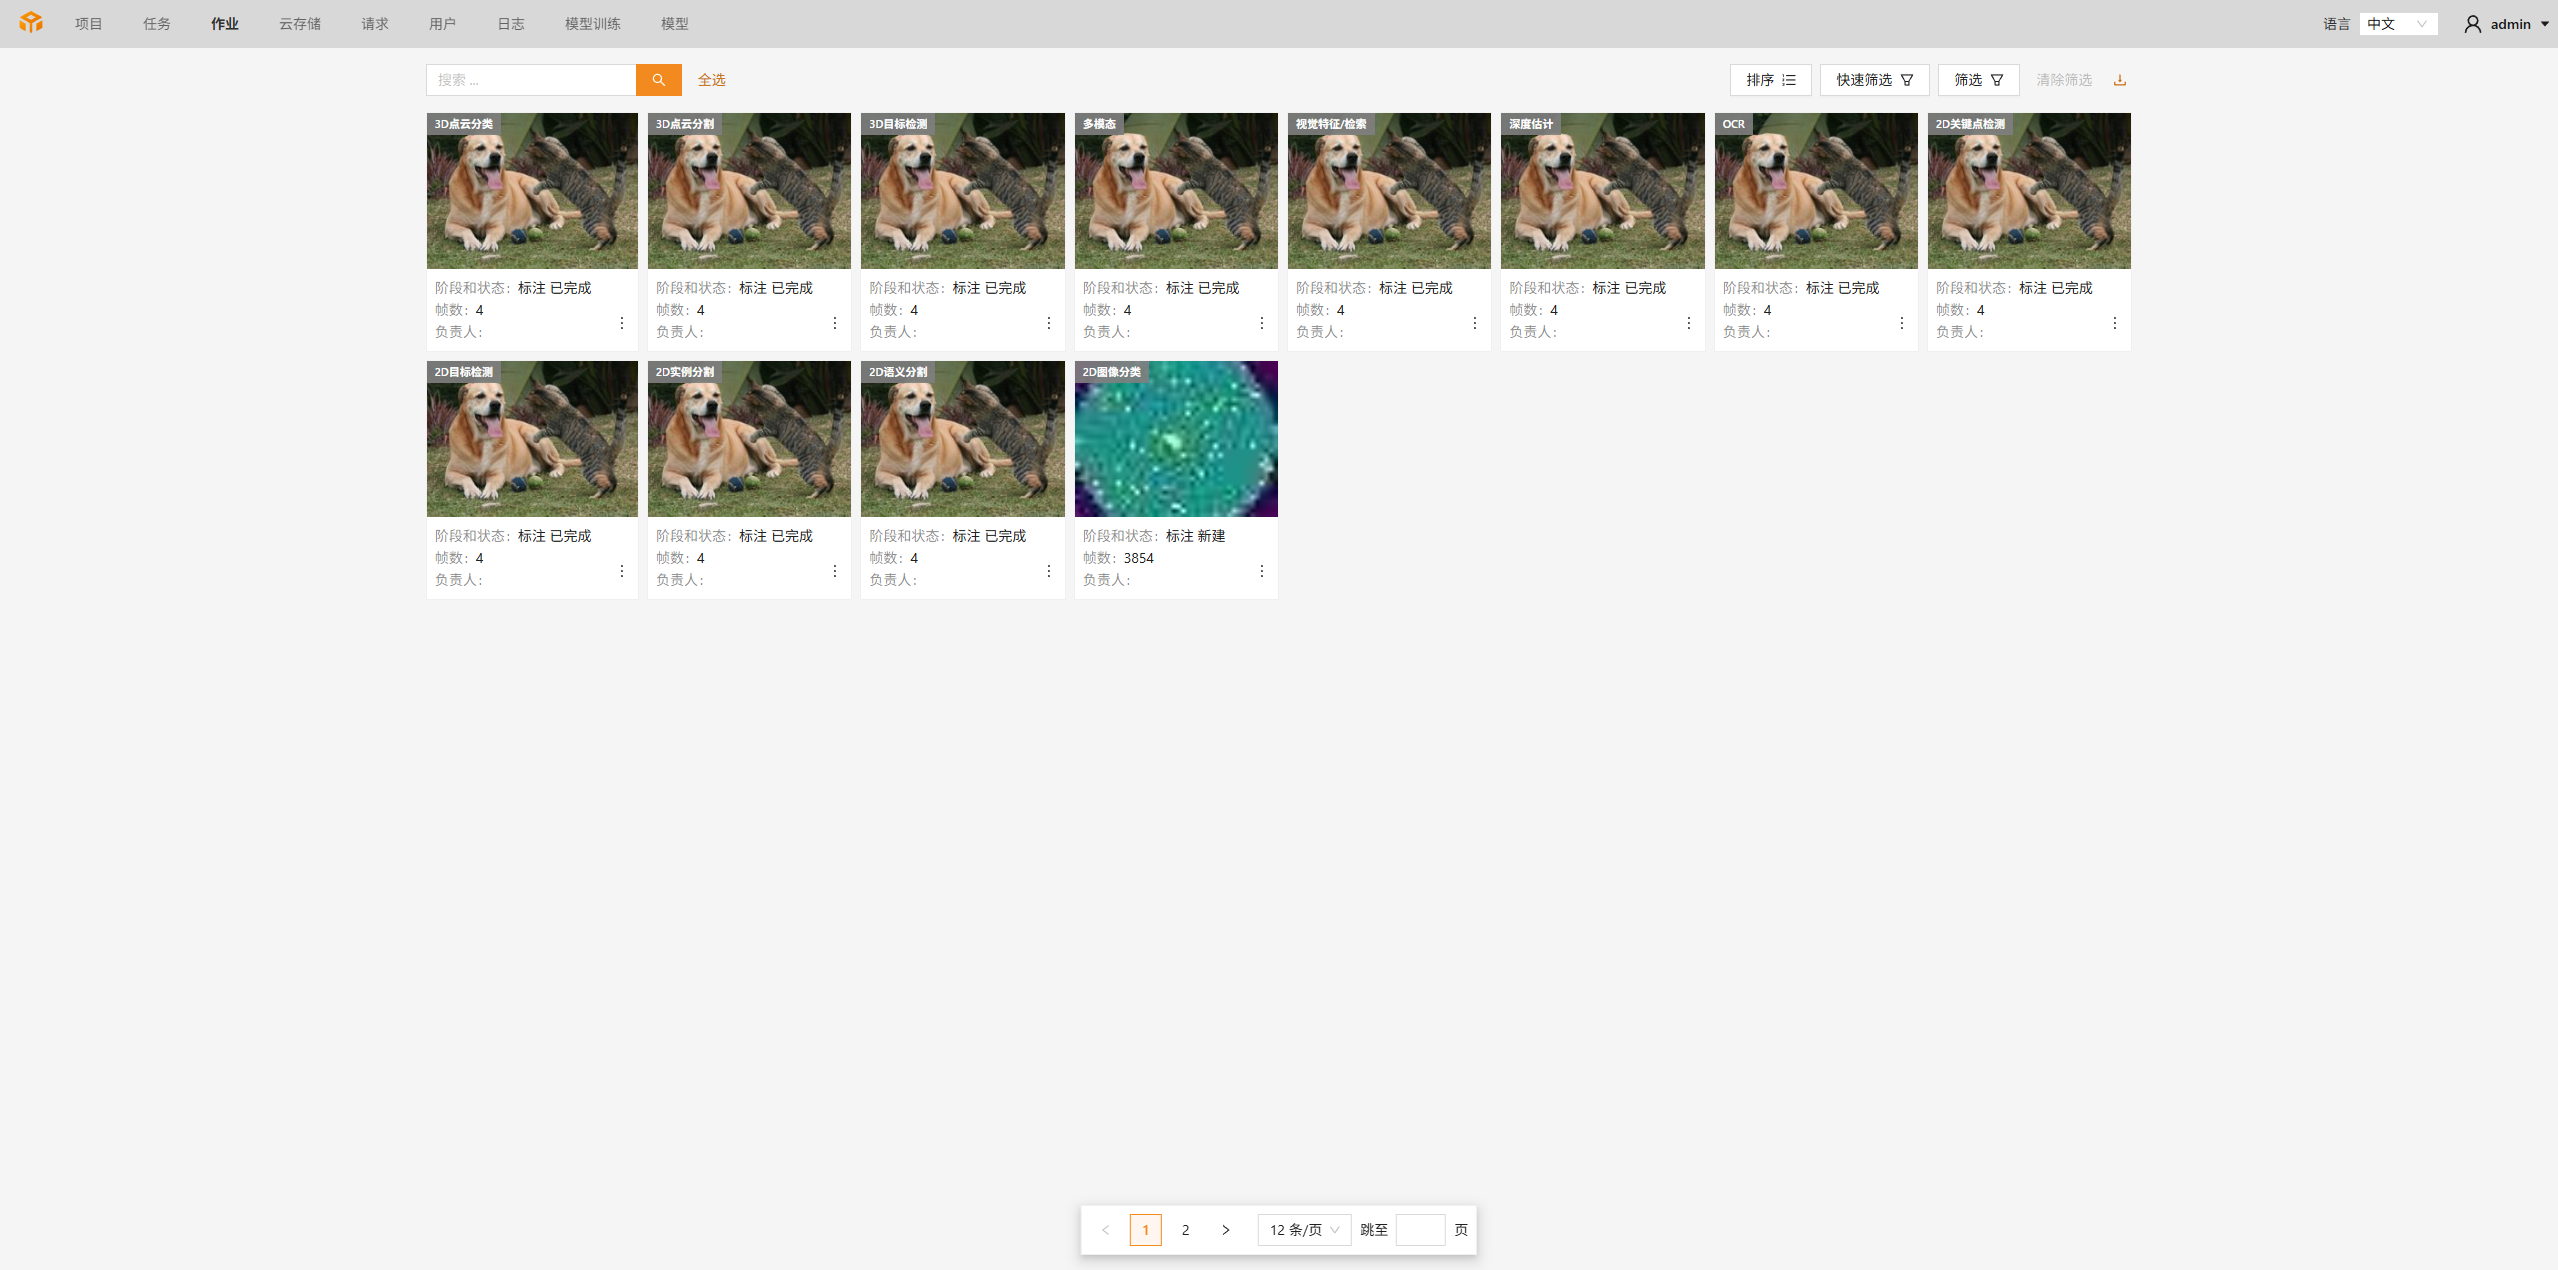Select page 1 in pagination

coord(1145,1230)
